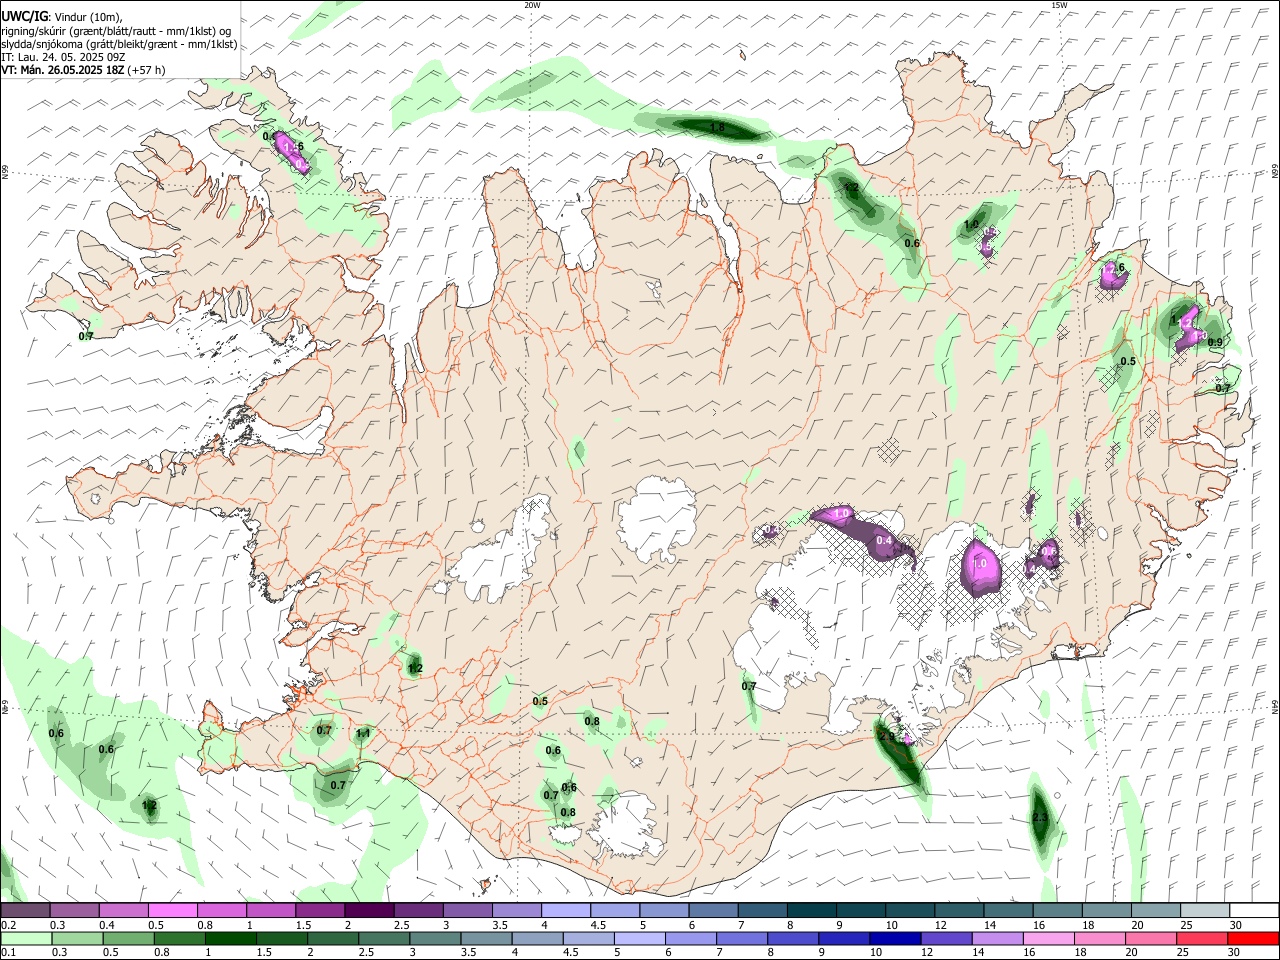
Task: Click the '0.2' label starting the upper legend
Action: [9, 925]
